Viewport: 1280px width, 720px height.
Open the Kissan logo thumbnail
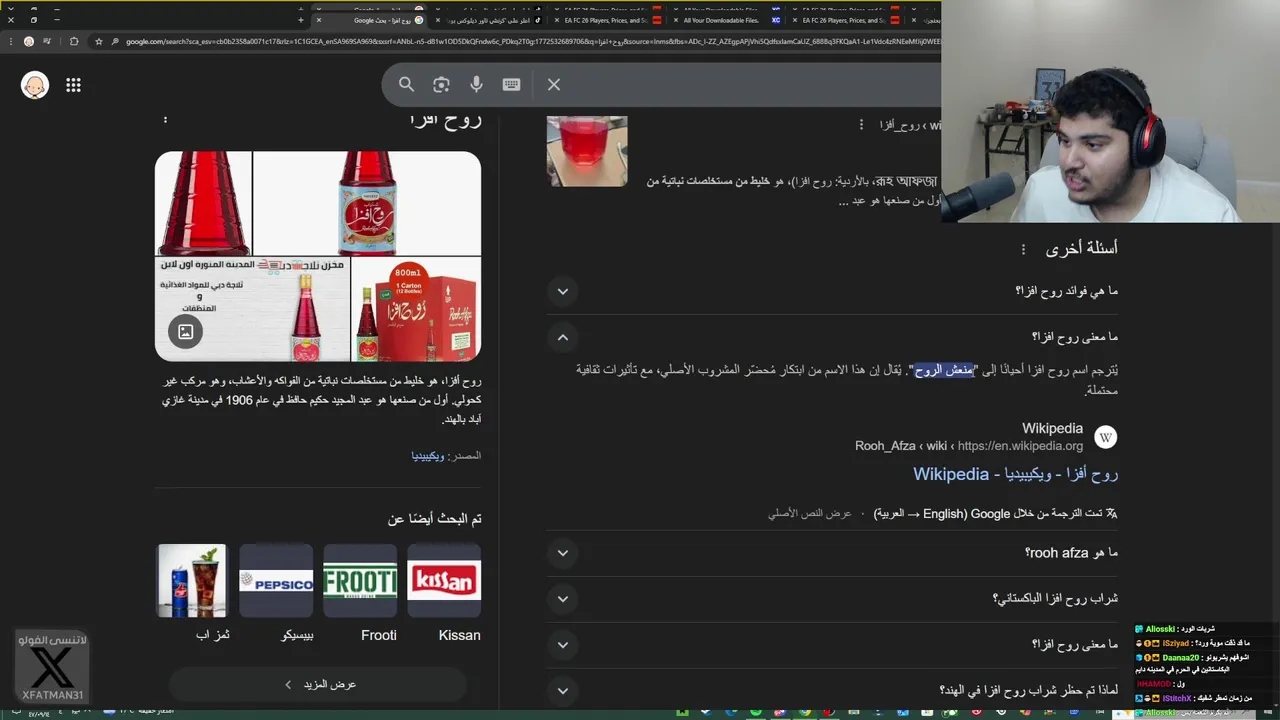tap(444, 580)
